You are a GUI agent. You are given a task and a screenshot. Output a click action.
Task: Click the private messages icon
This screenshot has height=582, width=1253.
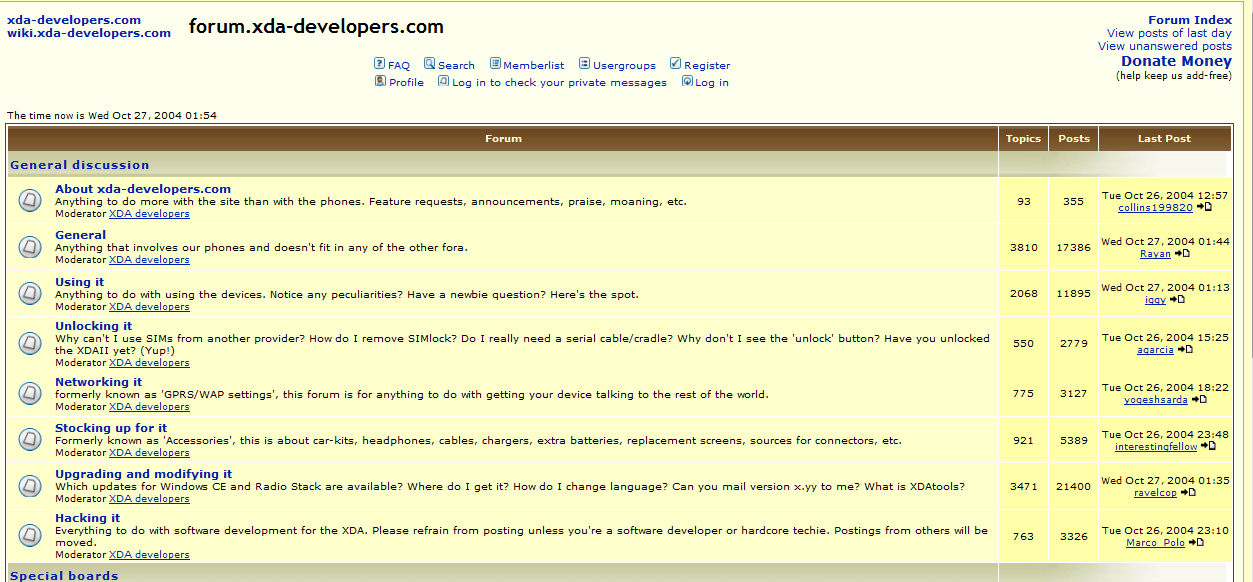click(444, 81)
